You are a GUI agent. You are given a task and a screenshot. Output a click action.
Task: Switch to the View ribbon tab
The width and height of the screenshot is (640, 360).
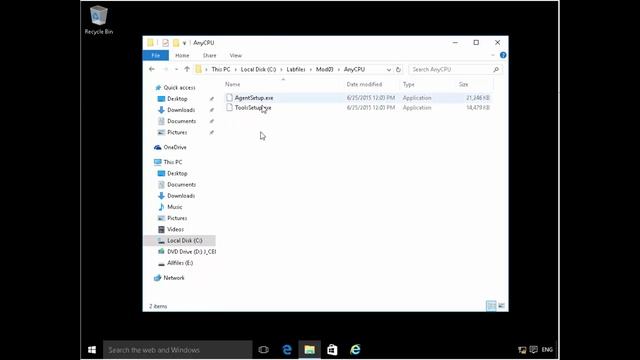tap(236, 56)
